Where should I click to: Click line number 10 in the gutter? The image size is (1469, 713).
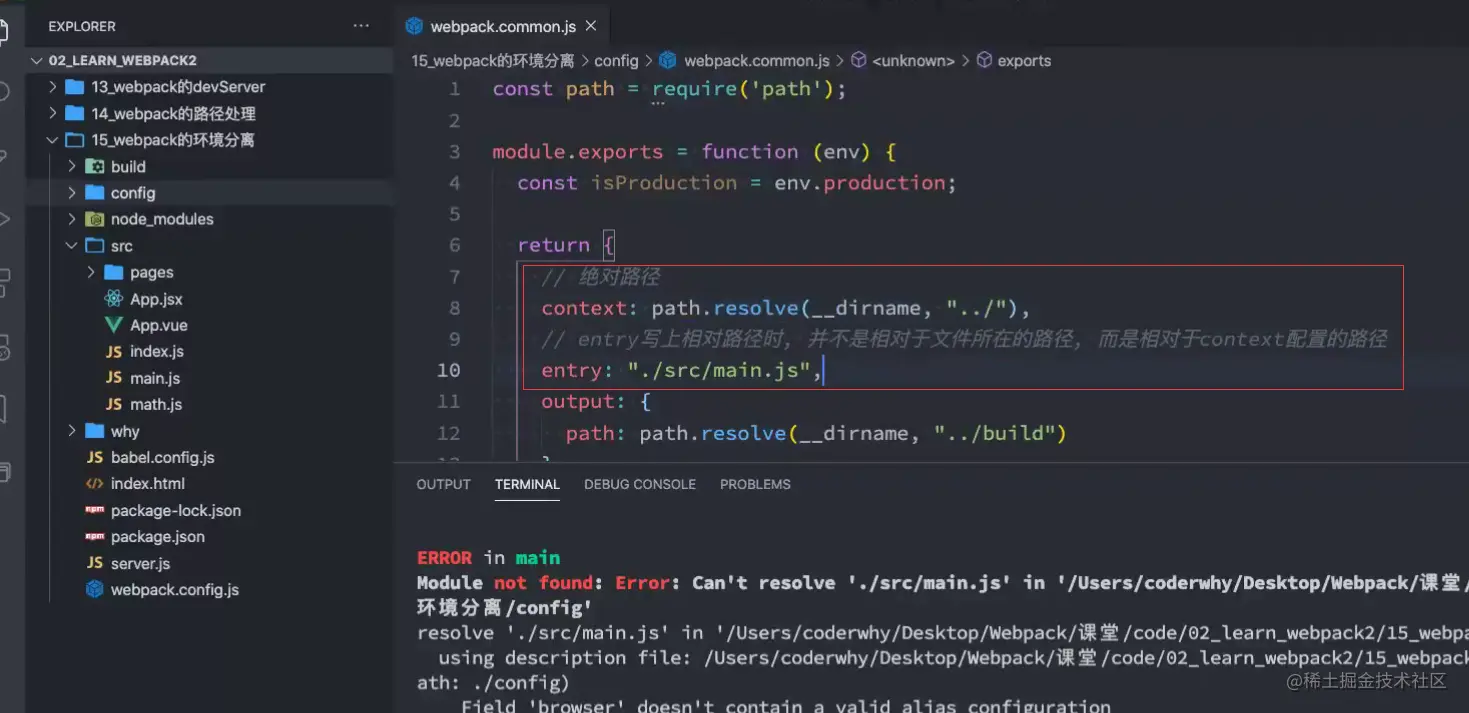click(449, 370)
